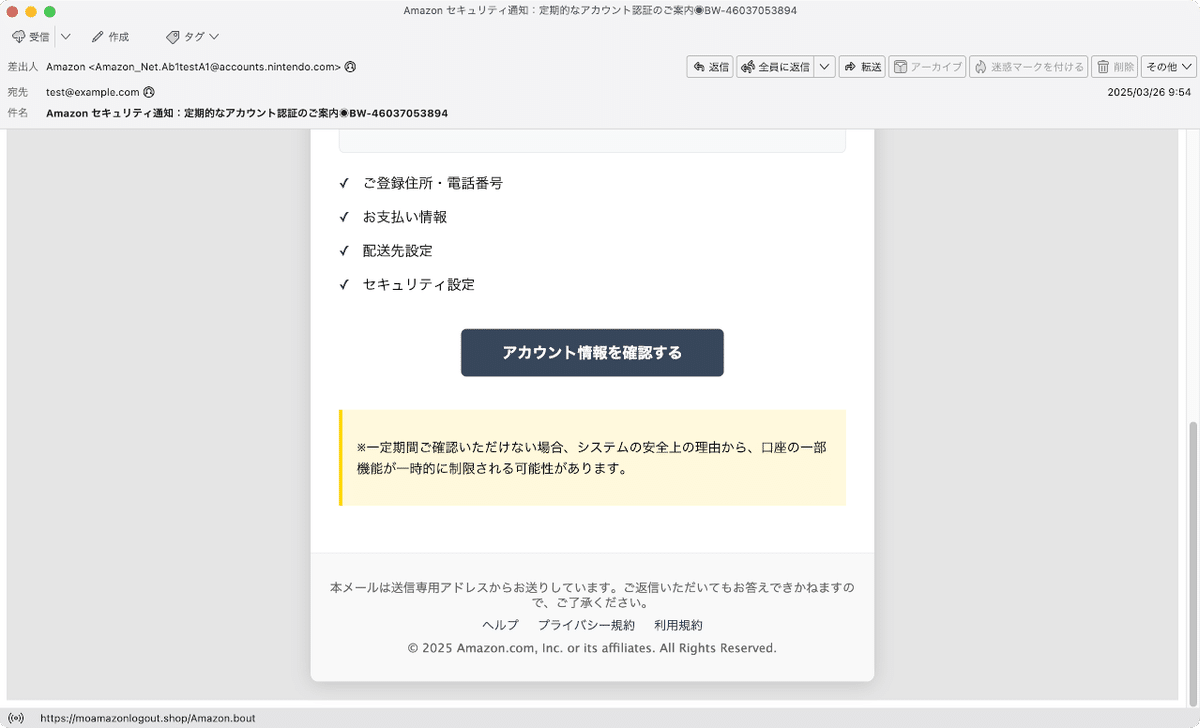Click the 配送先設定 list item
The height and width of the screenshot is (728, 1200).
pos(397,251)
